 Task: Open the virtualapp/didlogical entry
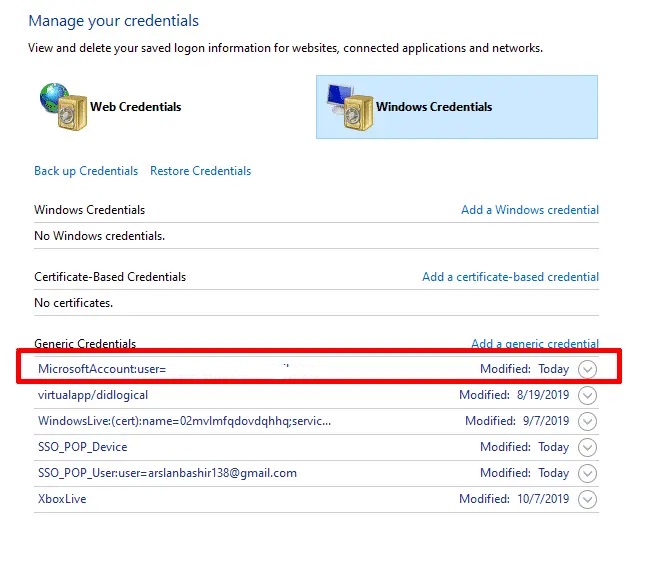tap(93, 395)
